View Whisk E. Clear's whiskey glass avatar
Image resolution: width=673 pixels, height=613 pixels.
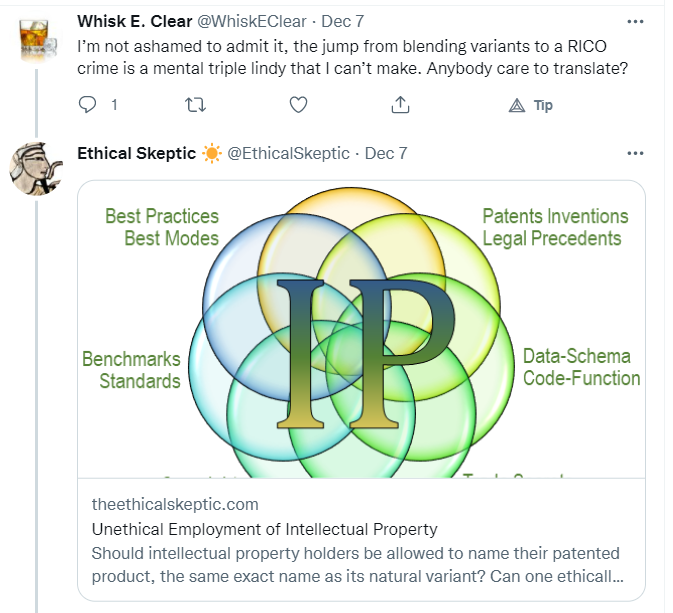point(37,38)
